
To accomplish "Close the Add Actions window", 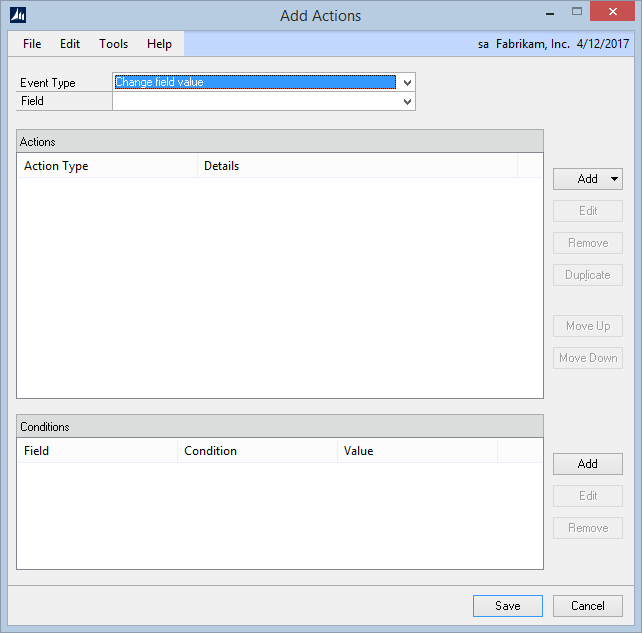I will tap(612, 11).
